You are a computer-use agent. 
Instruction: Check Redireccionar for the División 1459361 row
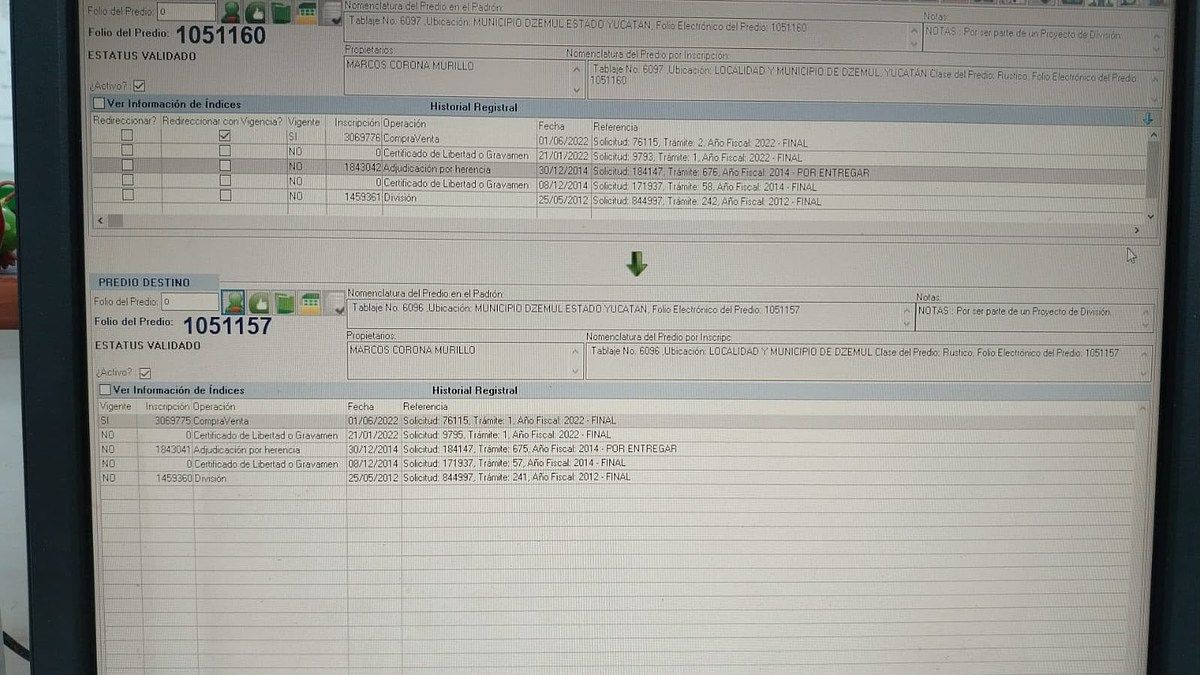point(126,196)
